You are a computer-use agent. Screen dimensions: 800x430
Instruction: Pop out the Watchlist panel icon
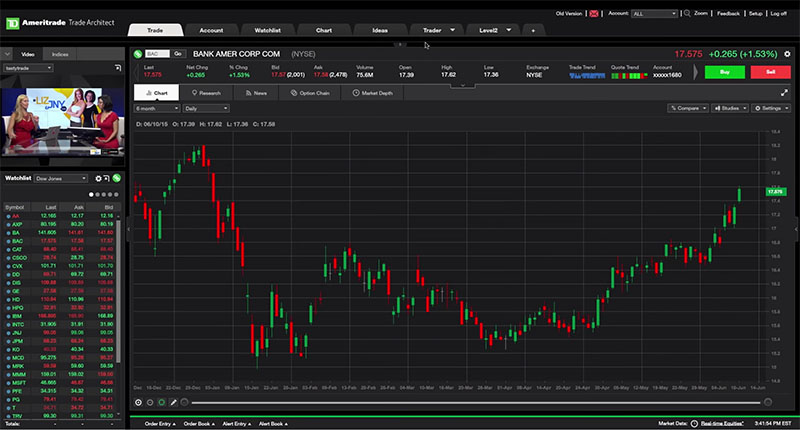107,178
